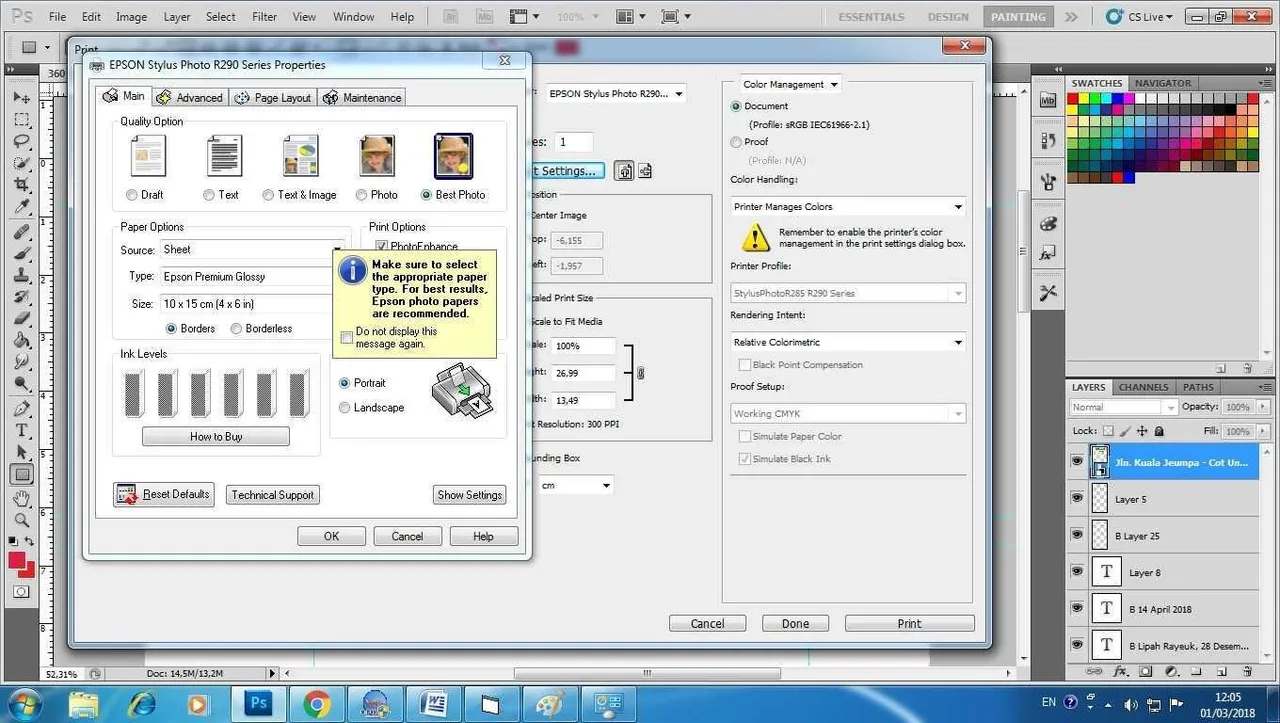Click the Technical Support button
1280x723 pixels.
[x=272, y=494]
